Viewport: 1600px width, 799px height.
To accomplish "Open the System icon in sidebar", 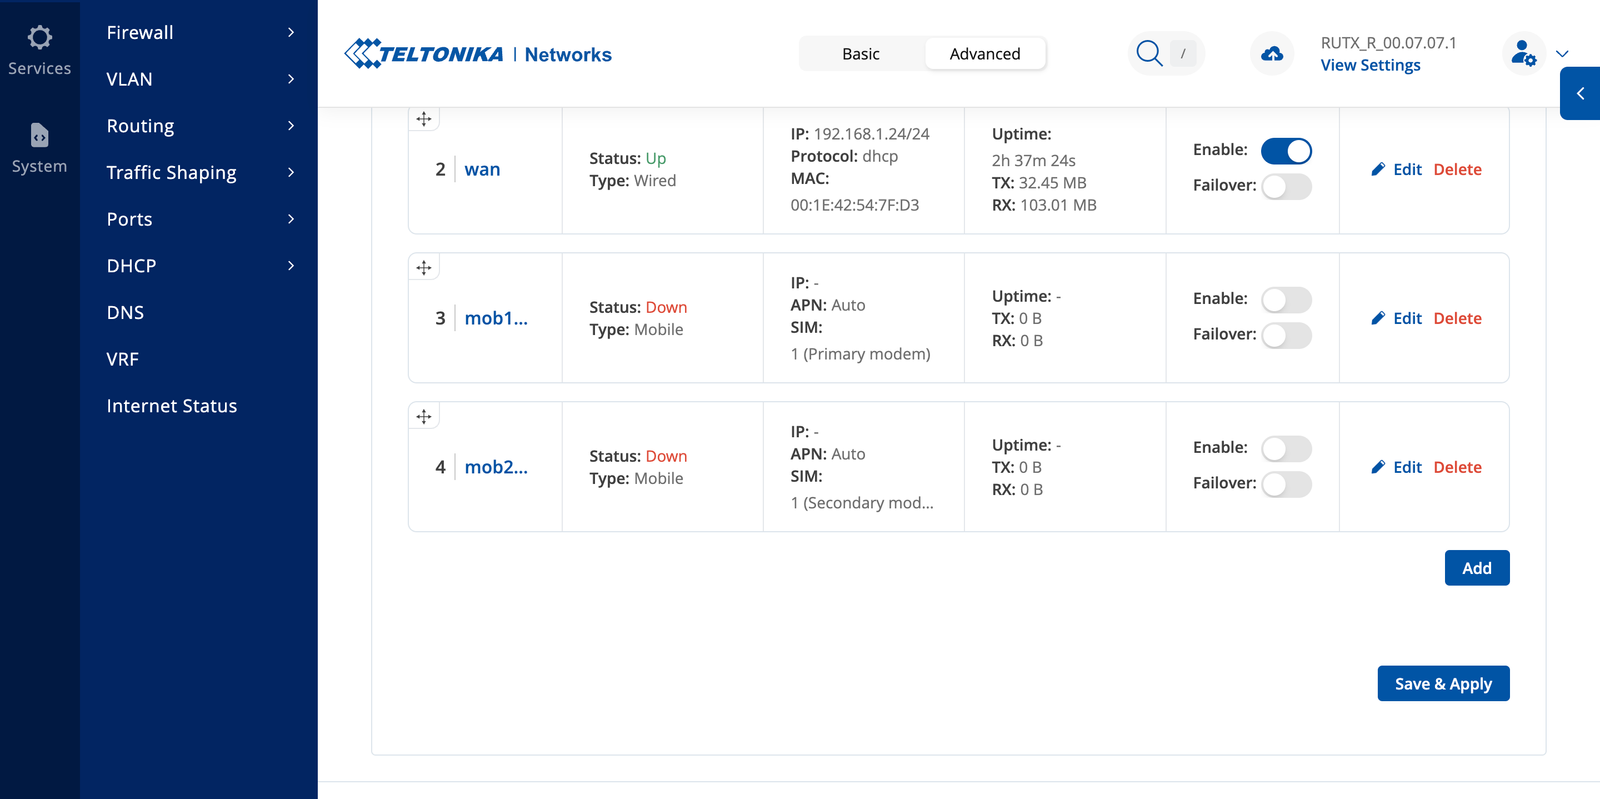I will pos(39,135).
